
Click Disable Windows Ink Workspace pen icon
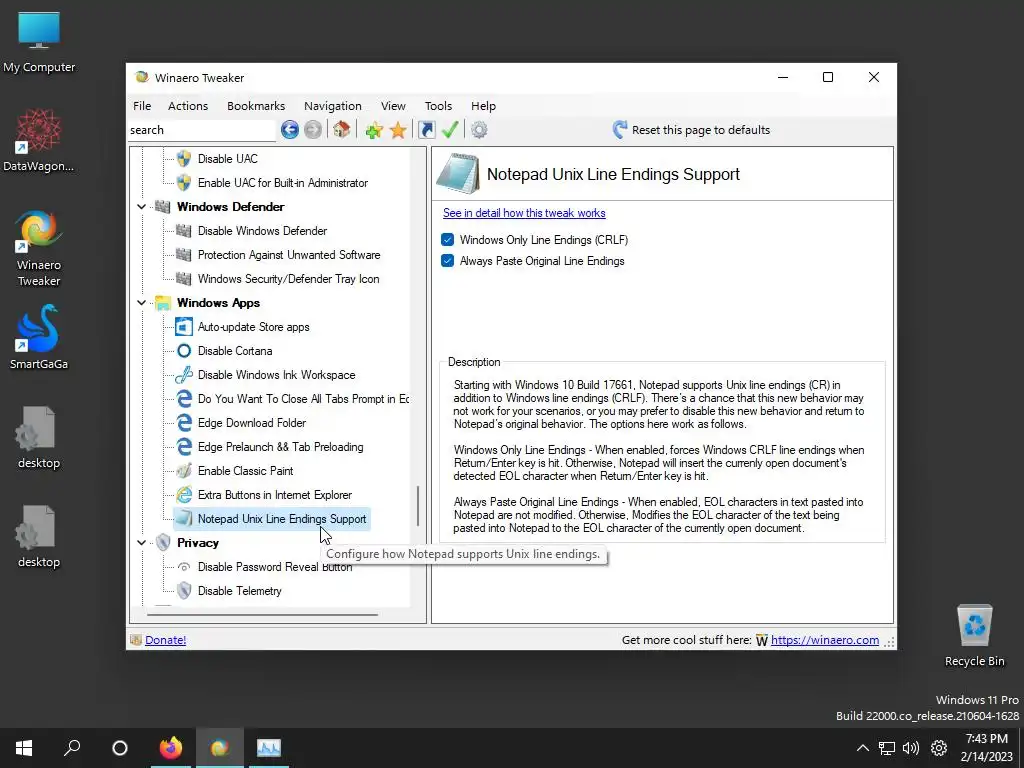(x=184, y=375)
